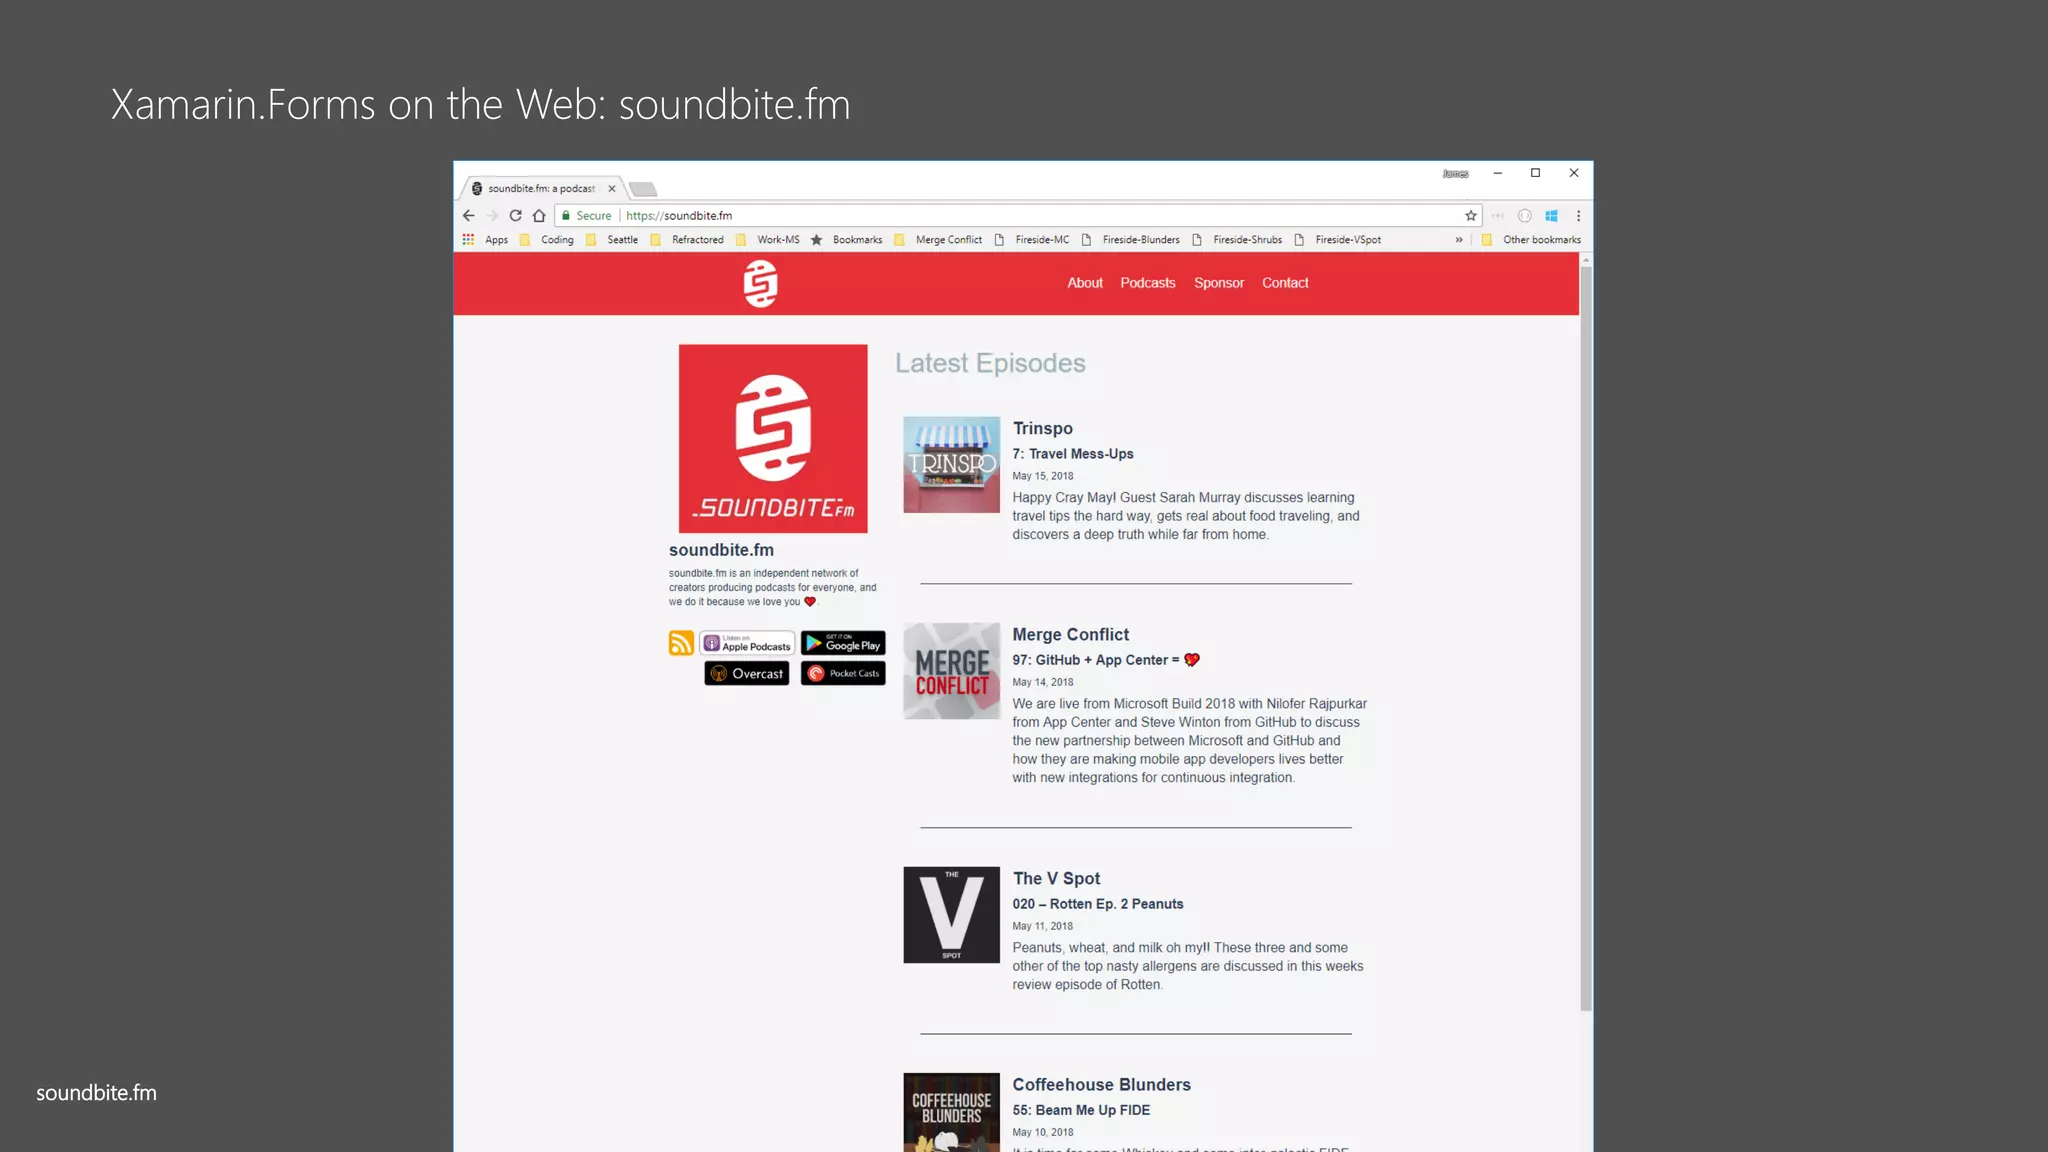This screenshot has height=1152, width=2048.
Task: Go to browser home page icon
Action: tap(539, 215)
